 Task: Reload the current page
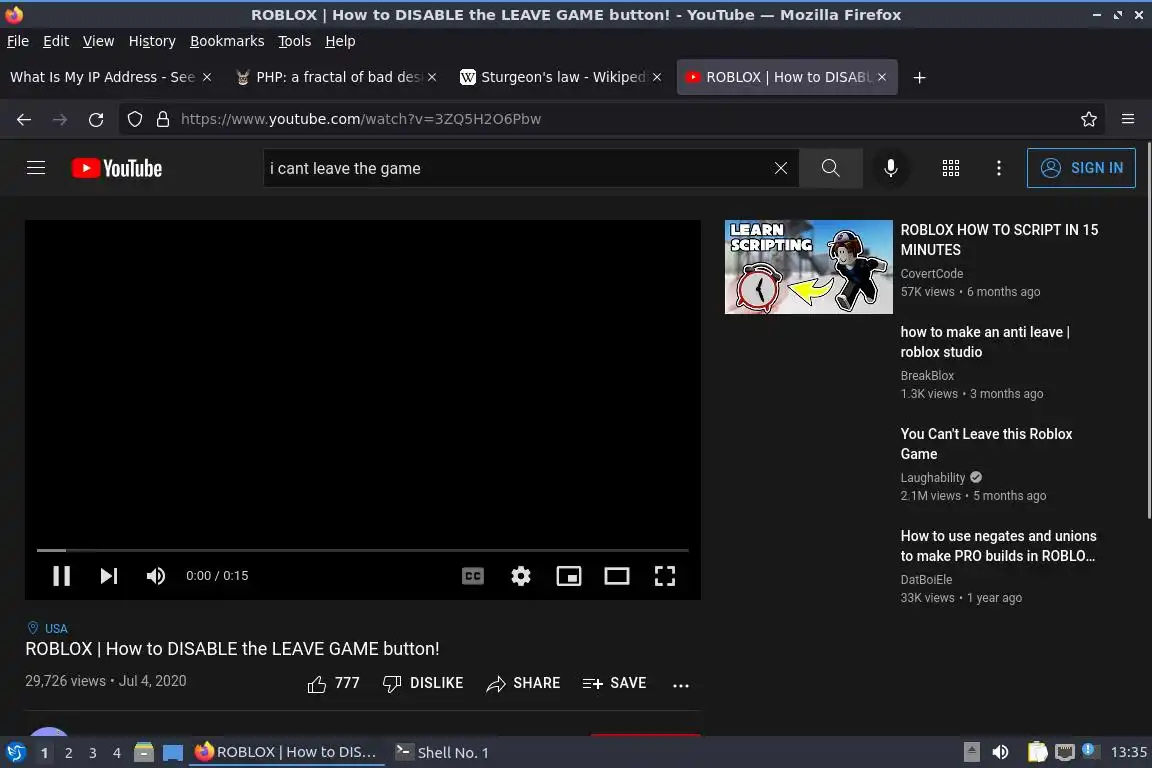coord(96,119)
